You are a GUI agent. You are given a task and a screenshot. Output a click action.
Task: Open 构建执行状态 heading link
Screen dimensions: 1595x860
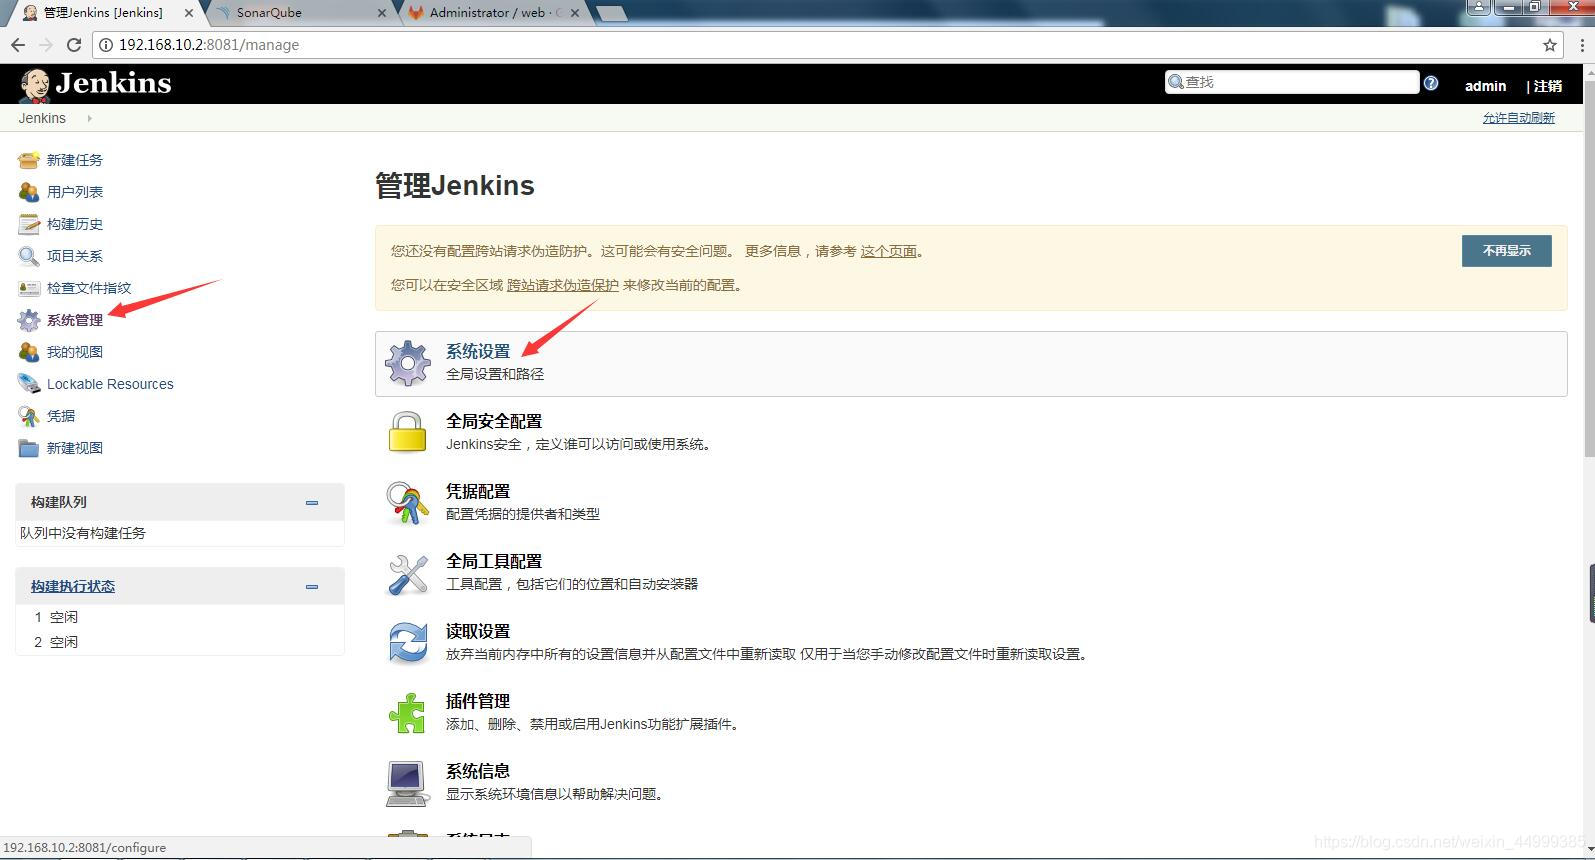point(73,587)
